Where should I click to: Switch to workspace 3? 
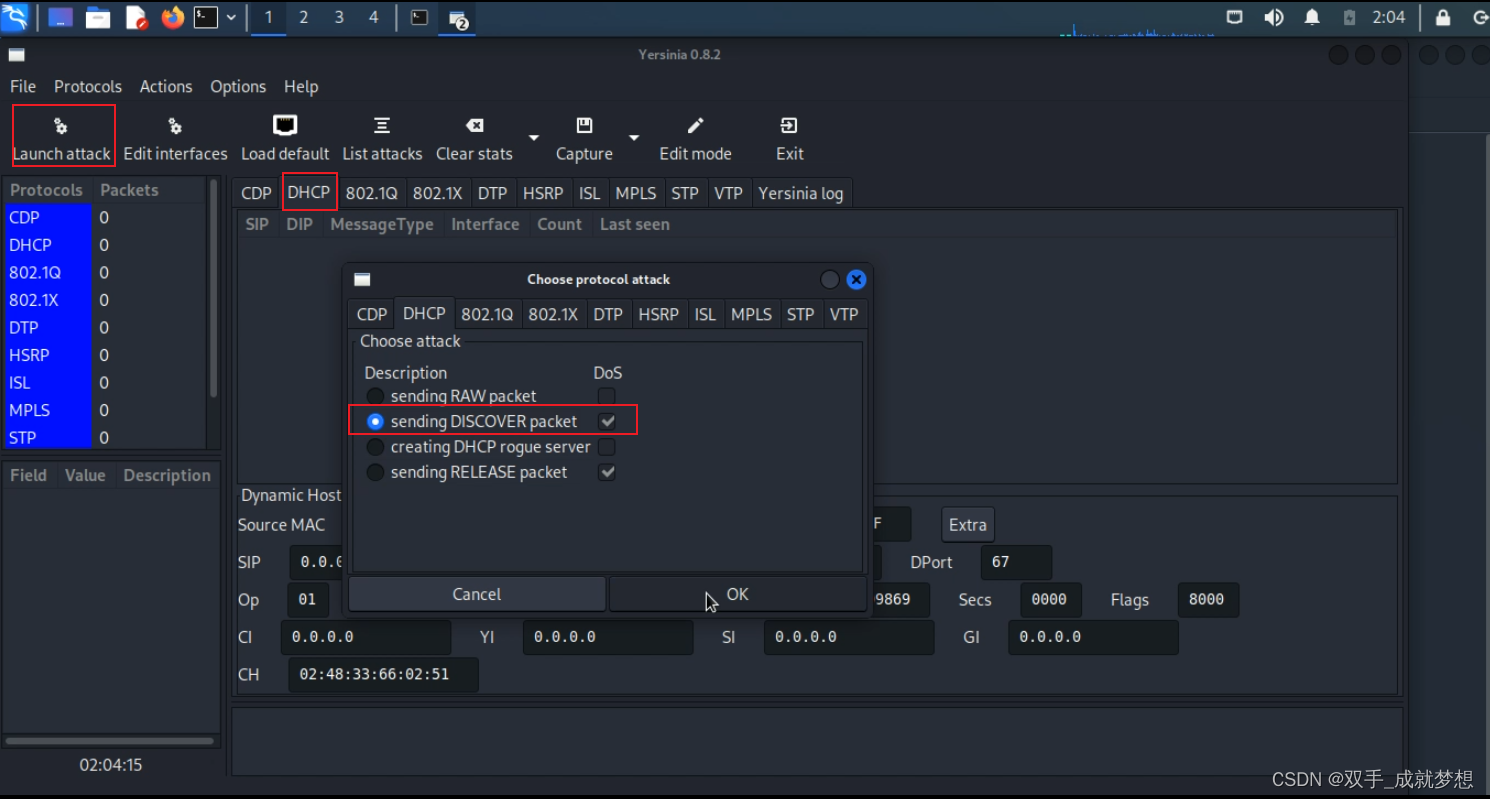point(339,17)
